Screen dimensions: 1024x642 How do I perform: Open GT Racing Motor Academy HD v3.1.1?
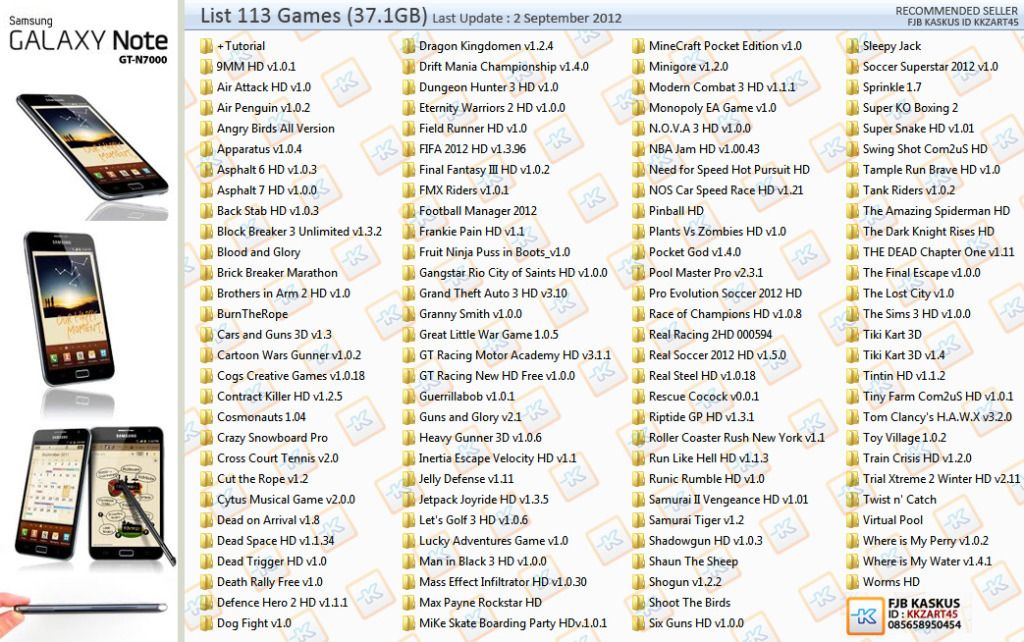click(x=515, y=355)
